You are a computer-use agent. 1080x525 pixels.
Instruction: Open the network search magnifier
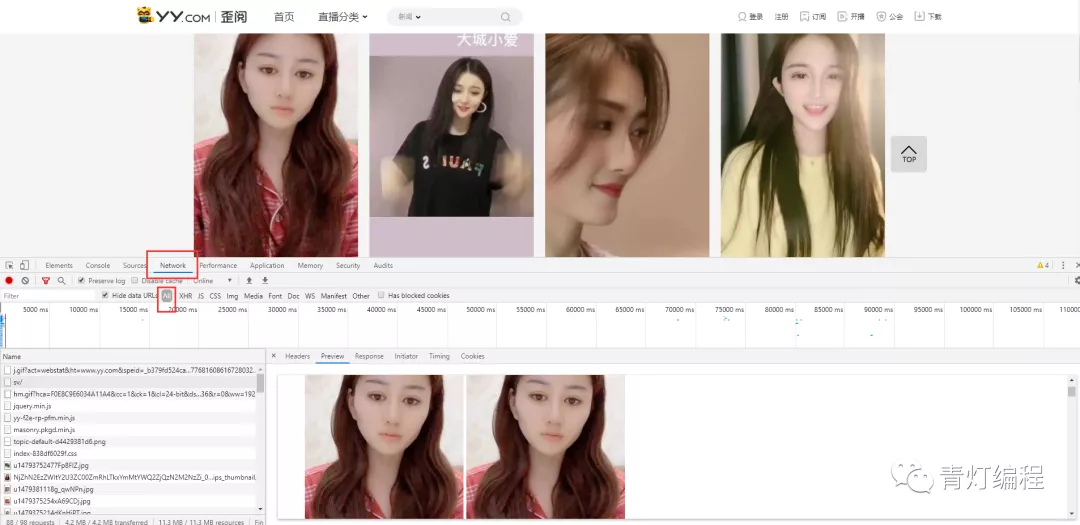[x=61, y=280]
